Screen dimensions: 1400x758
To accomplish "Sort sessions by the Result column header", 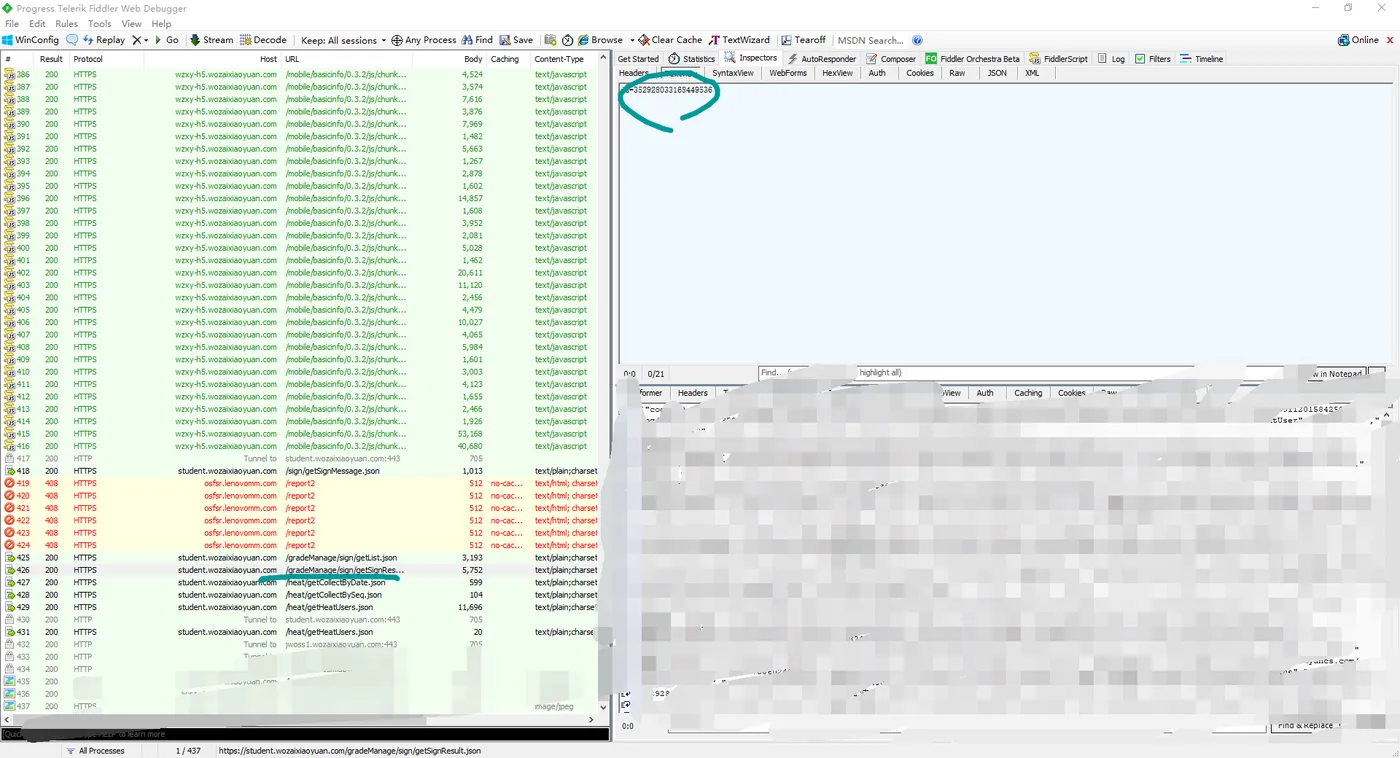I will 51,59.
